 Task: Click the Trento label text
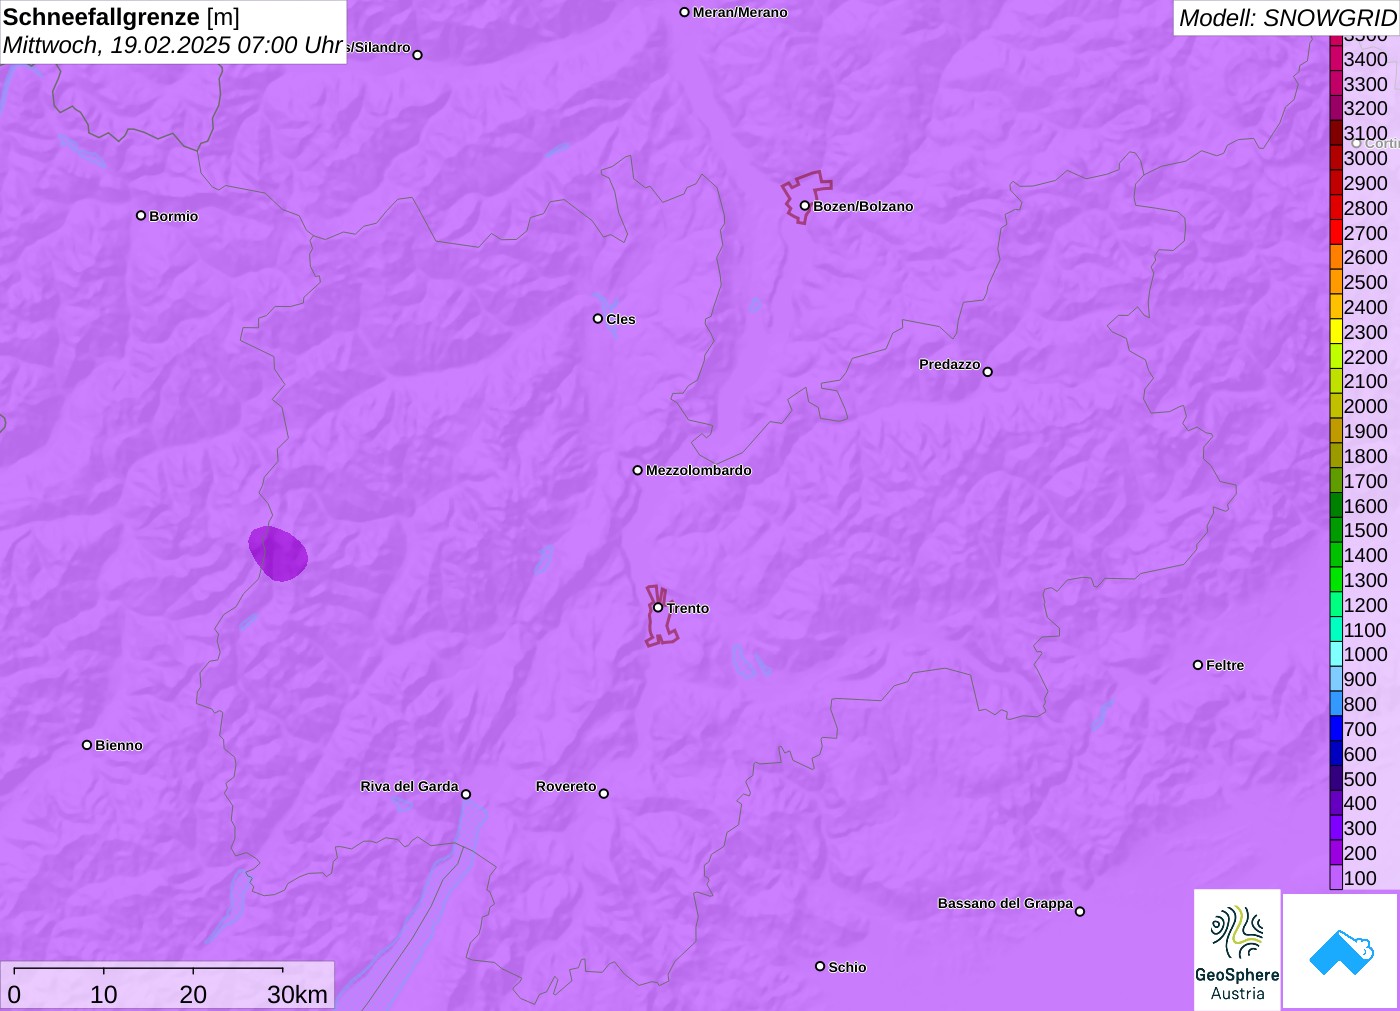[688, 608]
